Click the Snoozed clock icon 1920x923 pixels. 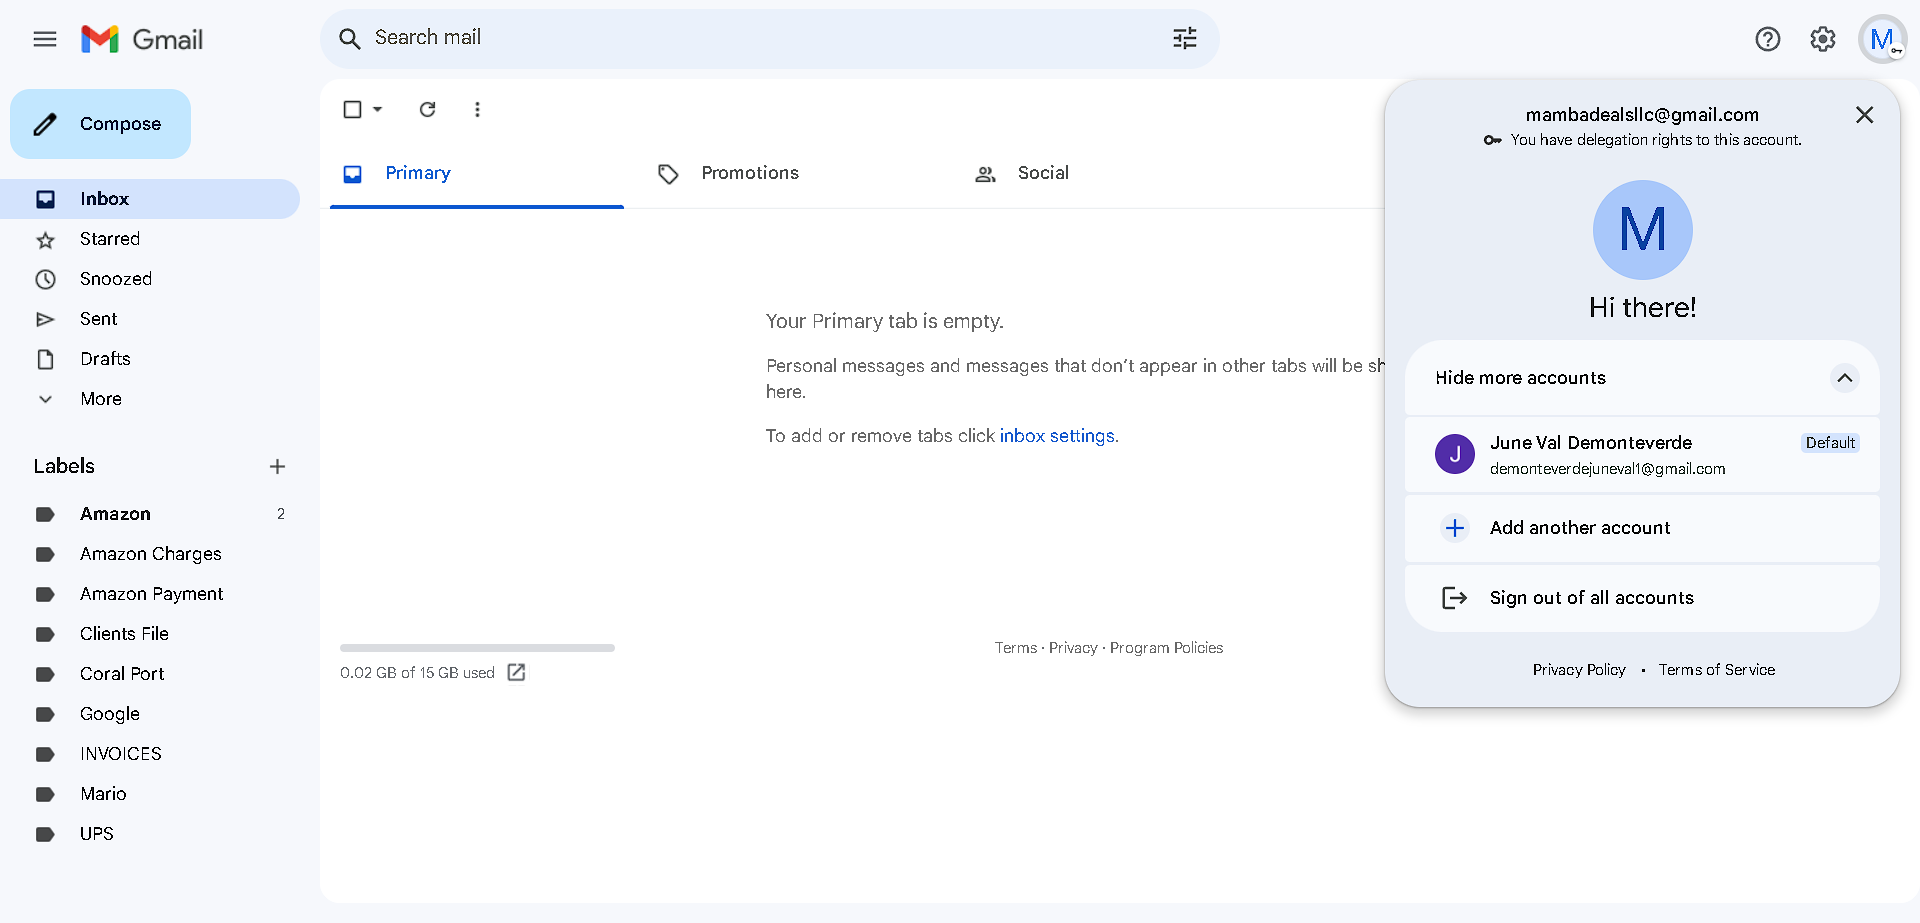point(45,279)
